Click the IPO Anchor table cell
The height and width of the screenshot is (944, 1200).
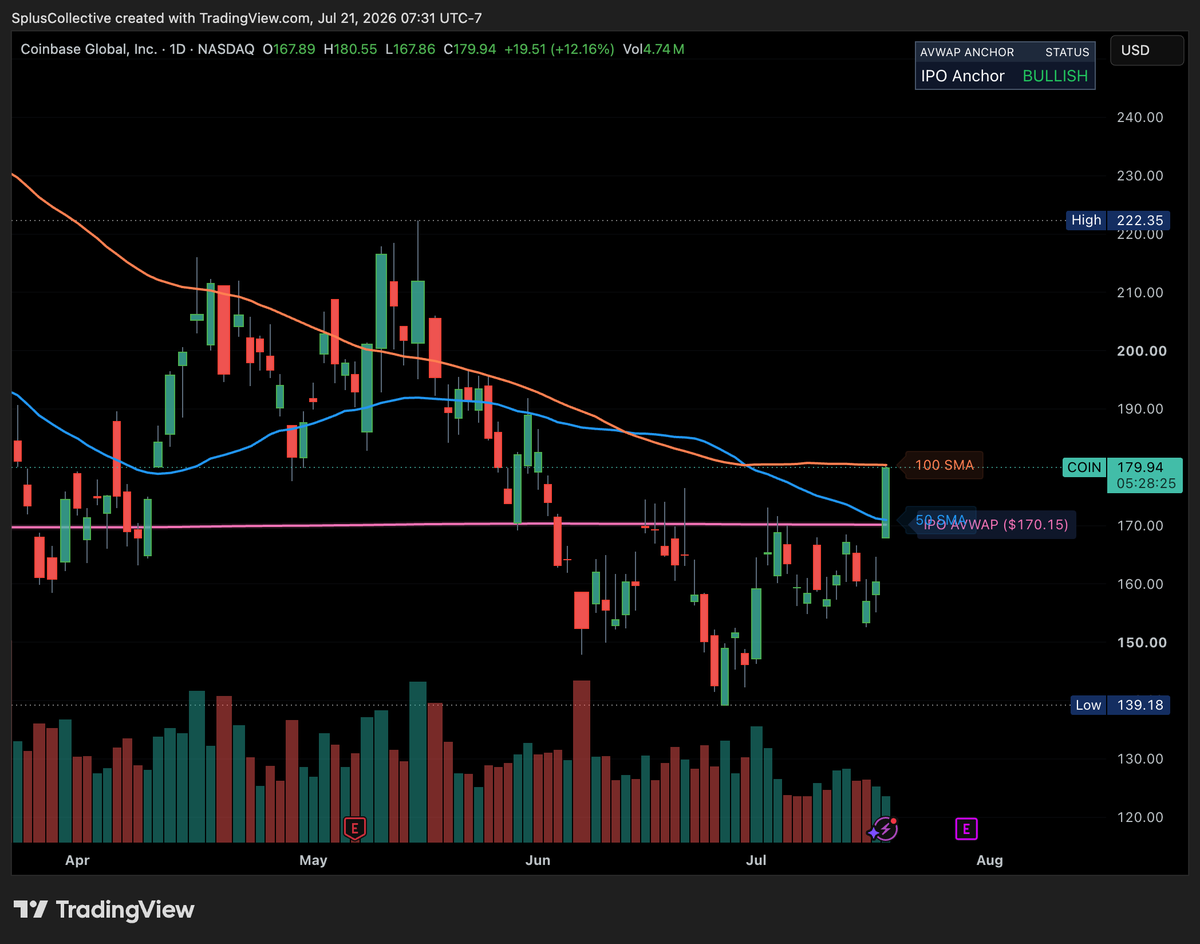[x=963, y=76]
